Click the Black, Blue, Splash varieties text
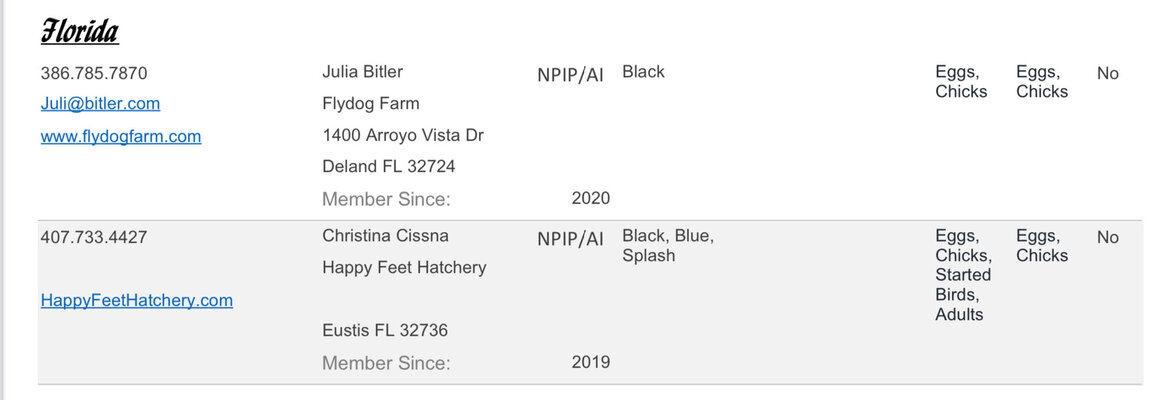Viewport: 1174px width, 400px height. click(668, 246)
